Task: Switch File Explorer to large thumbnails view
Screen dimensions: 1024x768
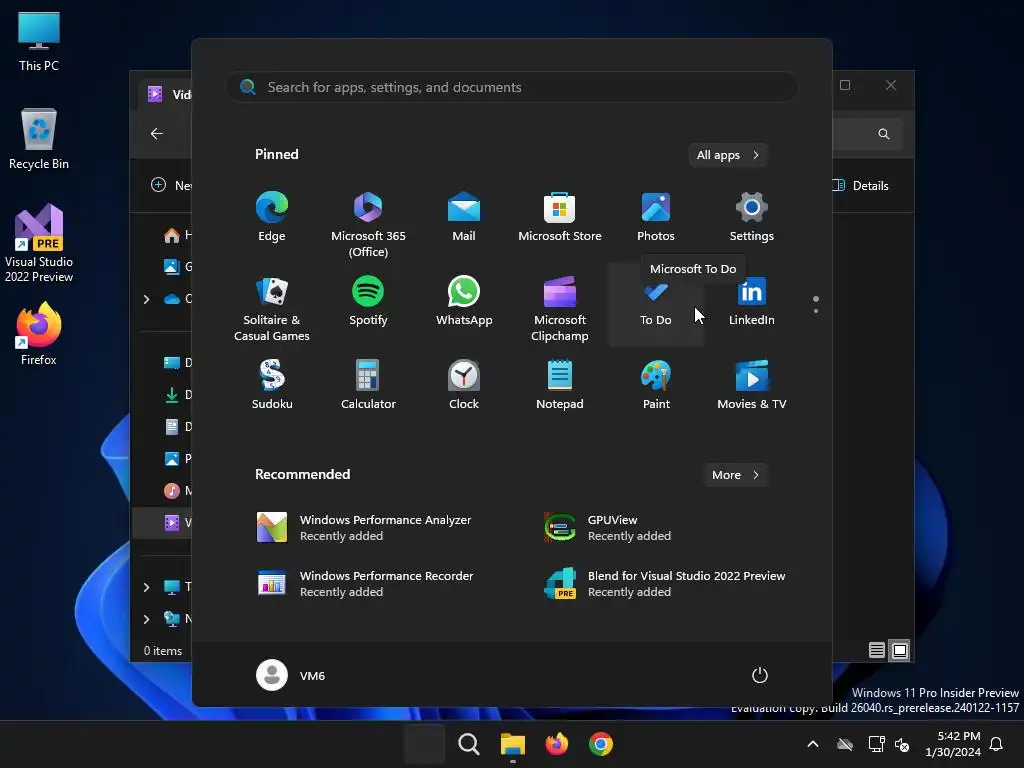Action: tap(899, 650)
